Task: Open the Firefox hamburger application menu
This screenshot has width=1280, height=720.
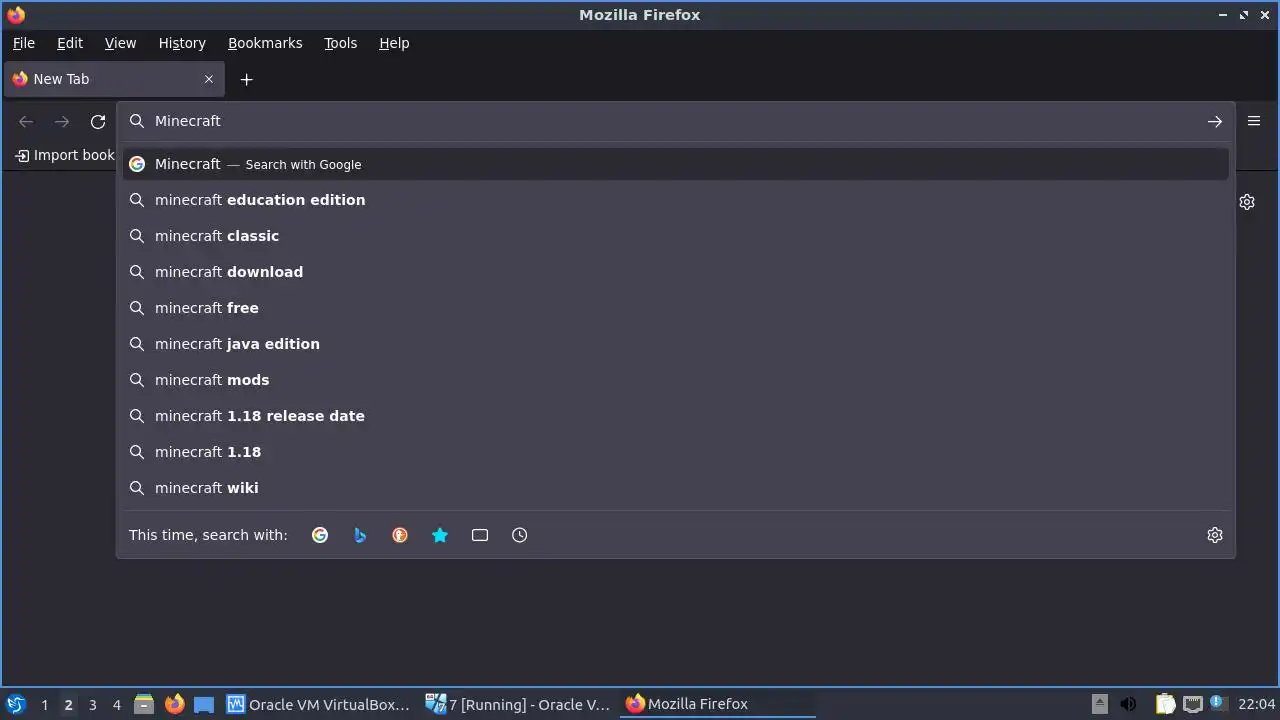Action: [1254, 121]
